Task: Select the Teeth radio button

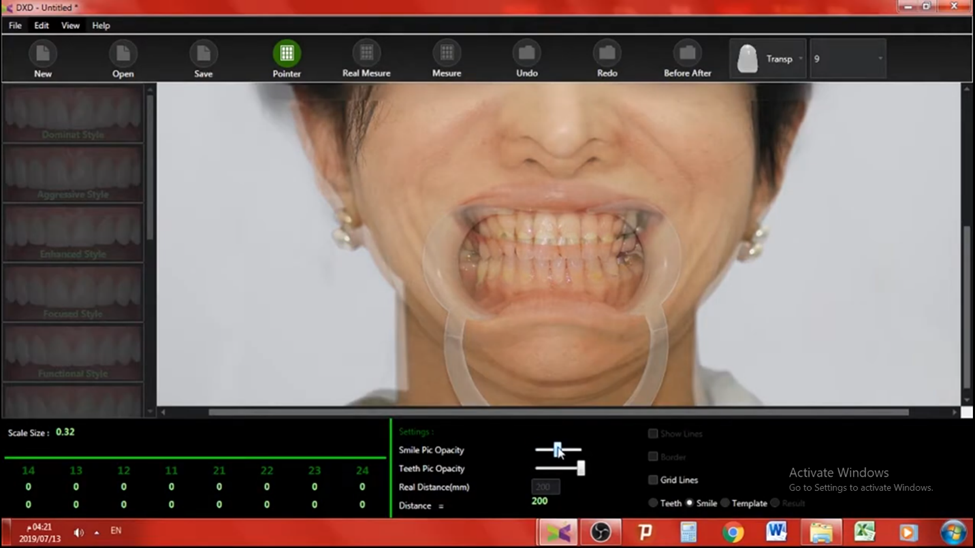Action: coord(653,503)
